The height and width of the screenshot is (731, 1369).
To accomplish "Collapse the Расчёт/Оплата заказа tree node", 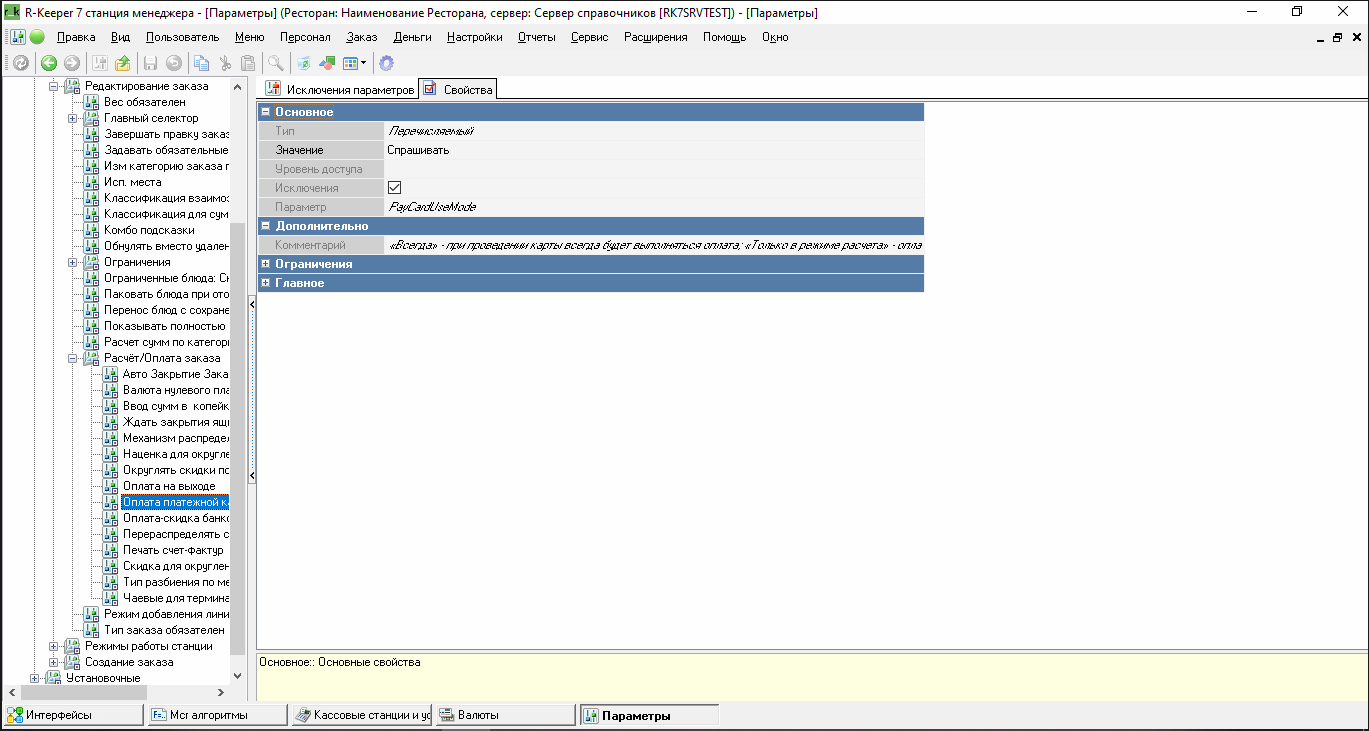I will tap(72, 358).
